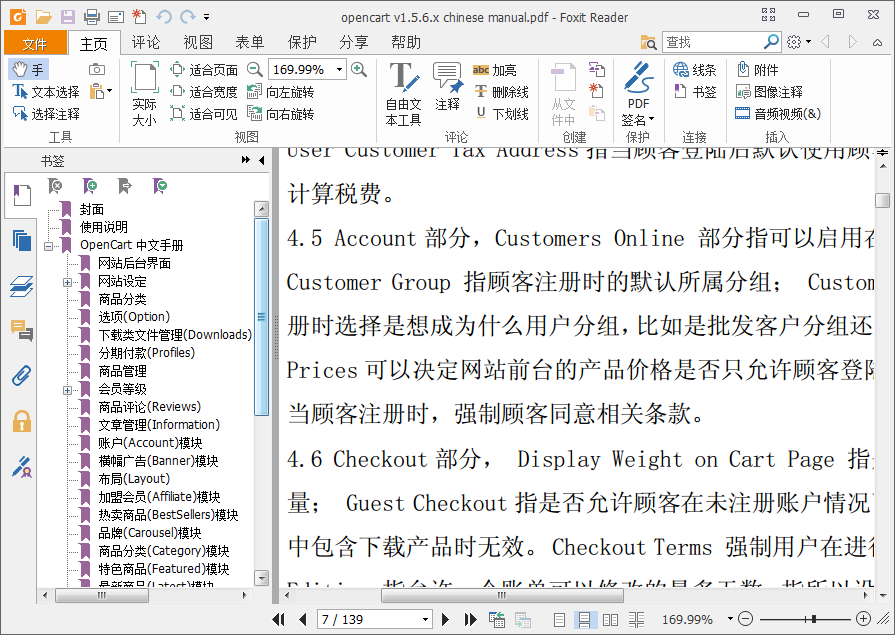895x635 pixels.
Task: Open the pages thumbnail panel in sidebar
Action: 22,240
